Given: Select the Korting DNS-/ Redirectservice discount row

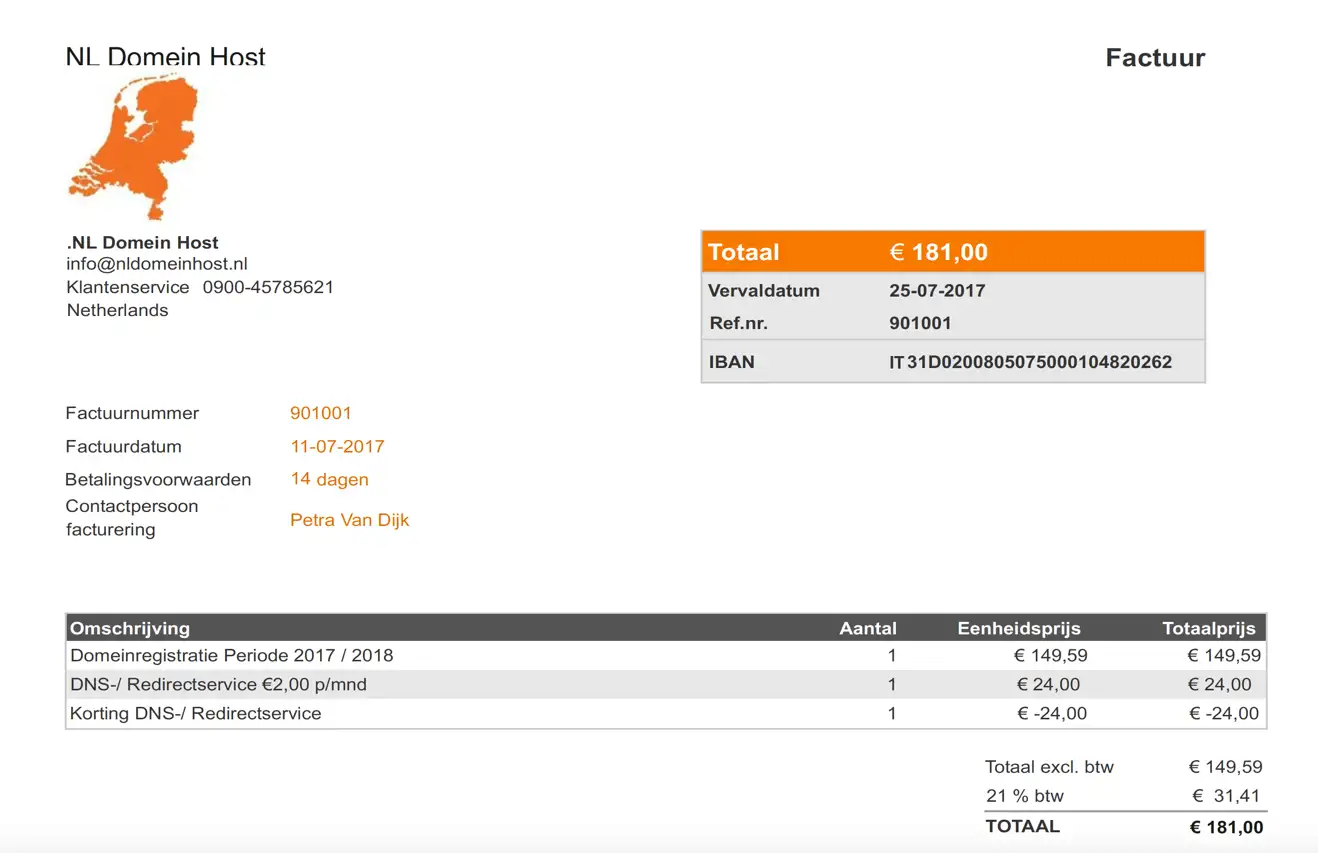Looking at the screenshot, I should click(x=195, y=713).
